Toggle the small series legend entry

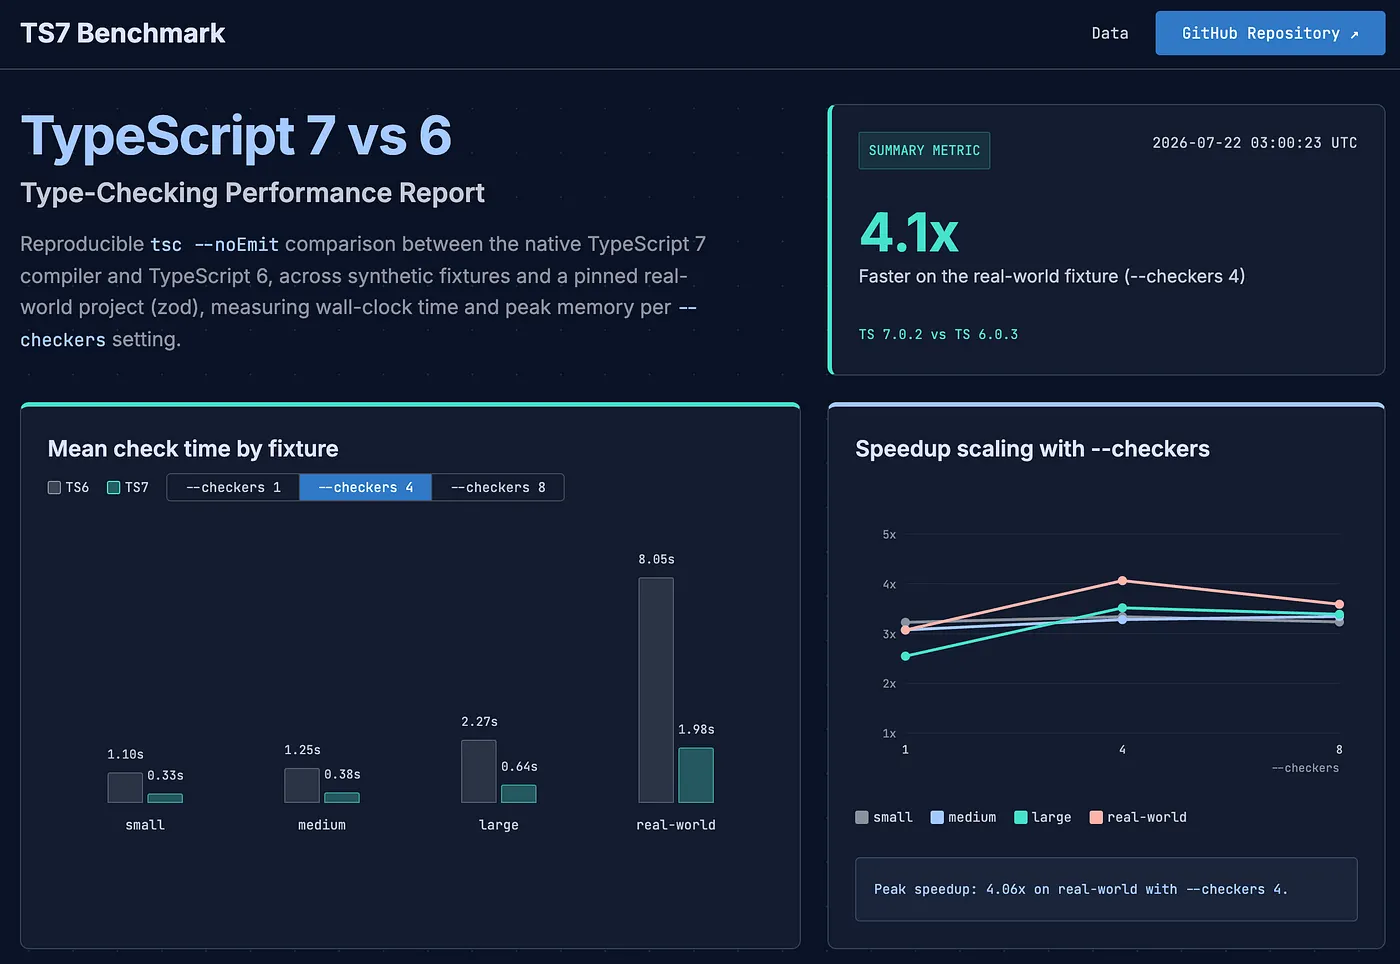[884, 817]
